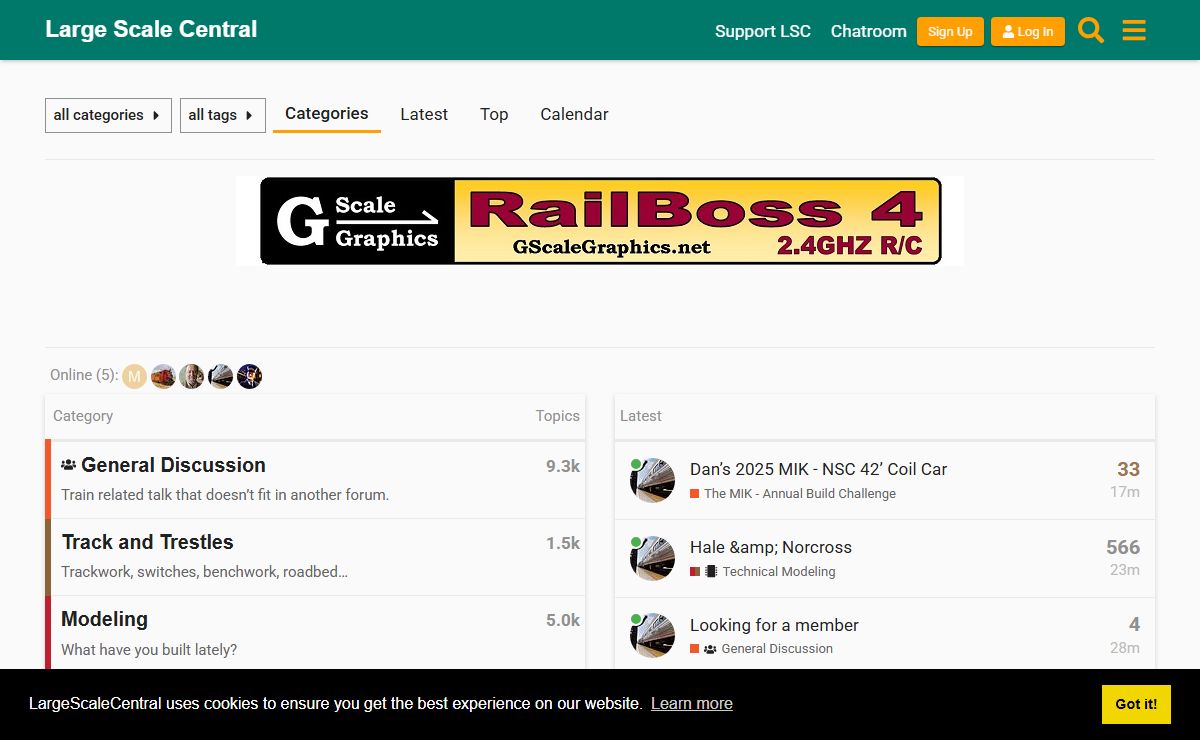
Task: Dismiss cookie notice with Got it!
Action: [x=1136, y=704]
